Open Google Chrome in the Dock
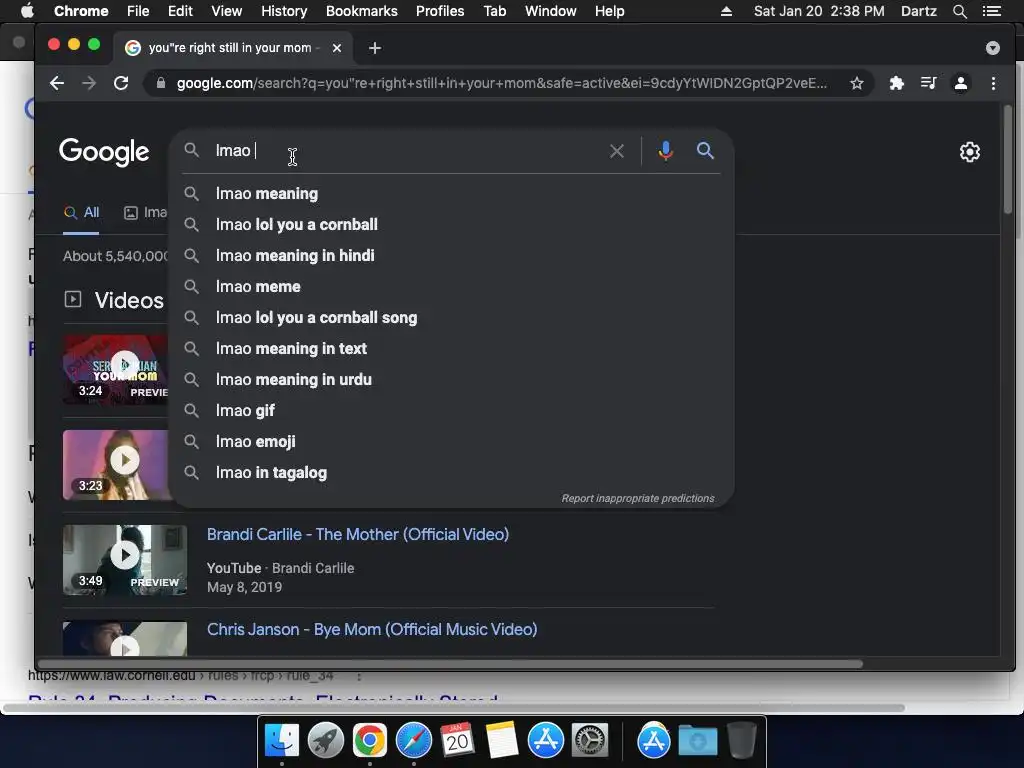The height and width of the screenshot is (768, 1024). pyautogui.click(x=370, y=741)
